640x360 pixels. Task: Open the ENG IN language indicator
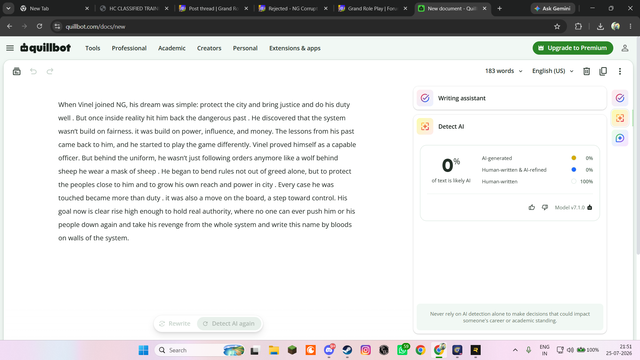click(544, 350)
